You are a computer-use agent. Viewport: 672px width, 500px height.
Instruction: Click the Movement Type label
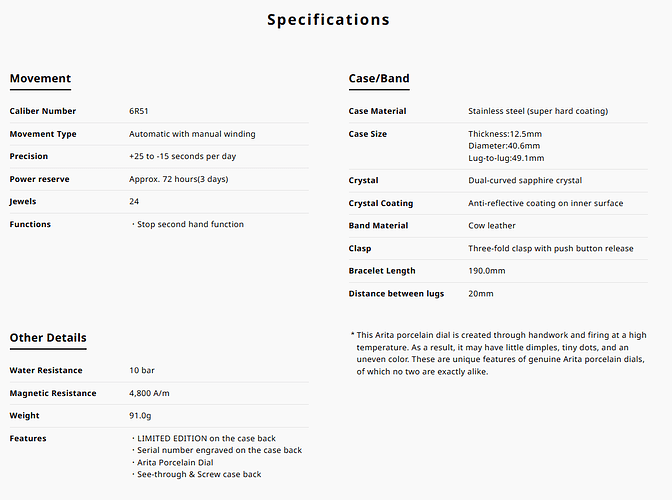pyautogui.click(x=43, y=134)
